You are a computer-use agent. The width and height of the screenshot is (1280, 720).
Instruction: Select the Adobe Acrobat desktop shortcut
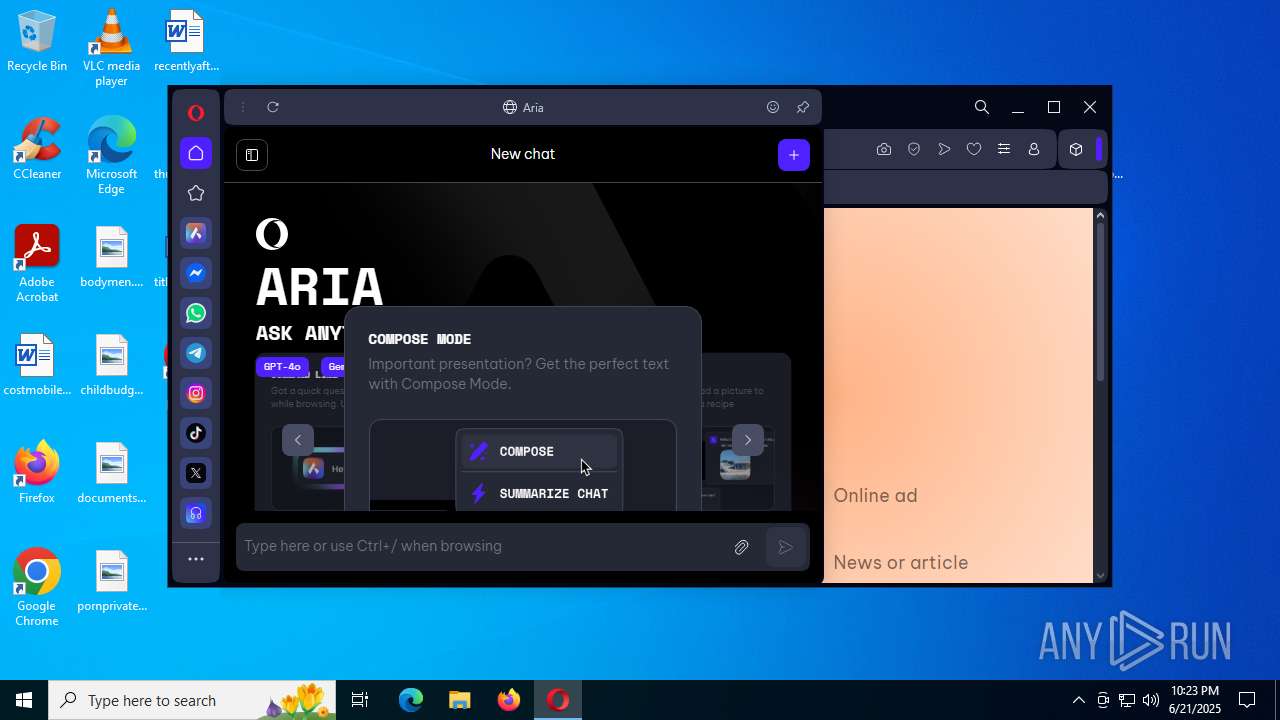click(37, 264)
